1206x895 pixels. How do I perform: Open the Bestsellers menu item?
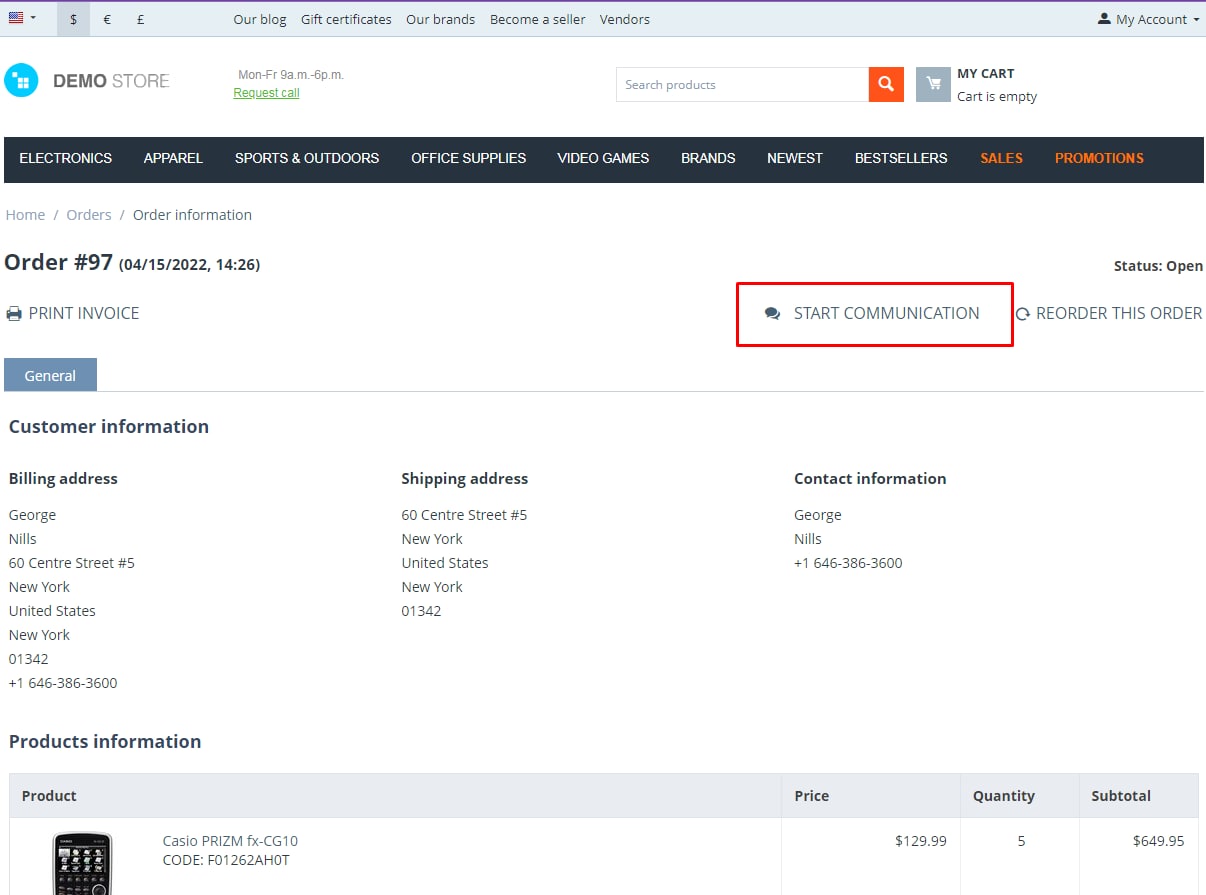[x=901, y=158]
